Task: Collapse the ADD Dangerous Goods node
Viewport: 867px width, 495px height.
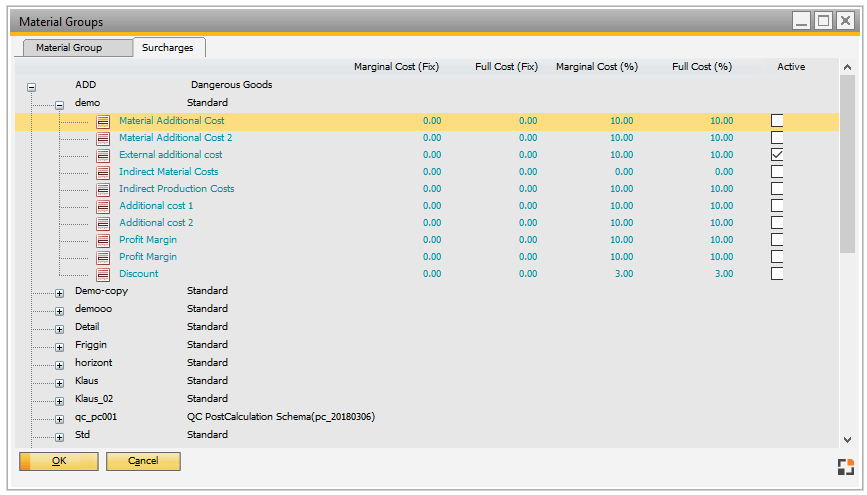Action: 32,87
